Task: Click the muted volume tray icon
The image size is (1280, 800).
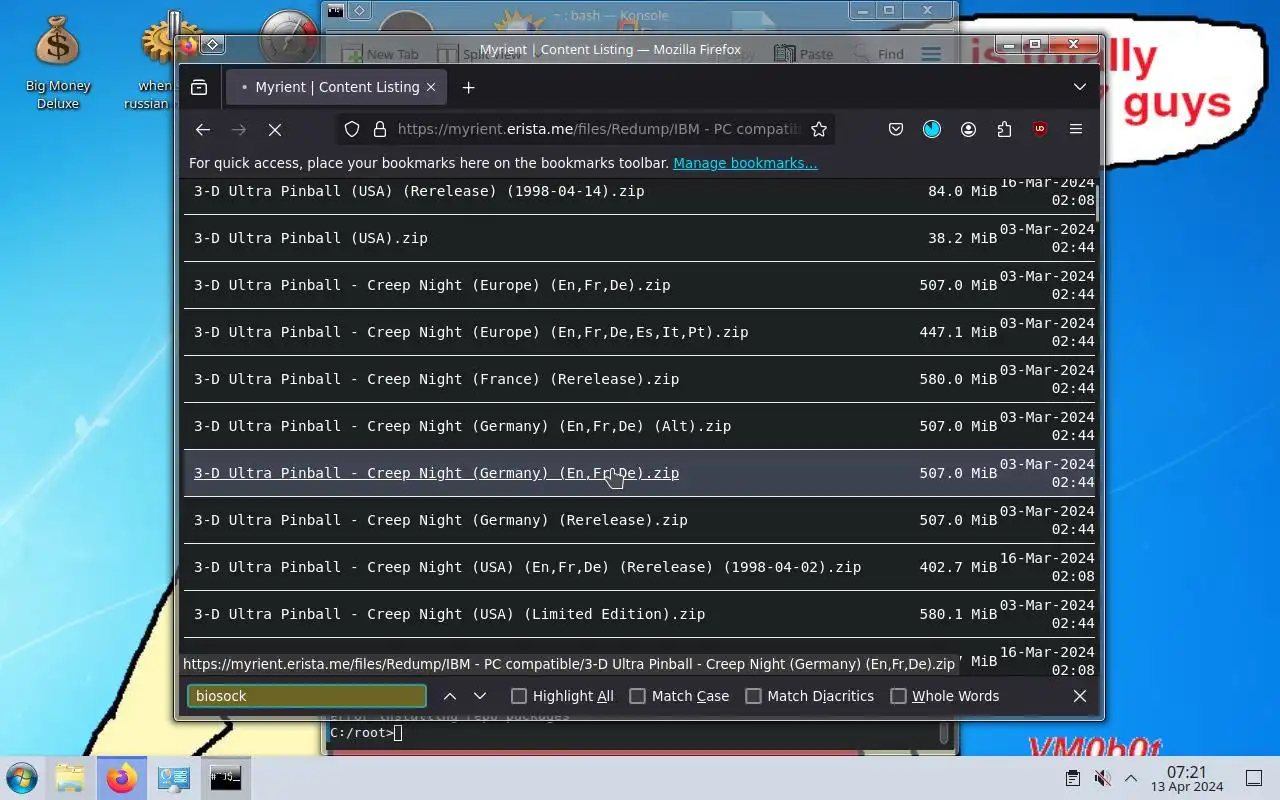Action: 1102,778
